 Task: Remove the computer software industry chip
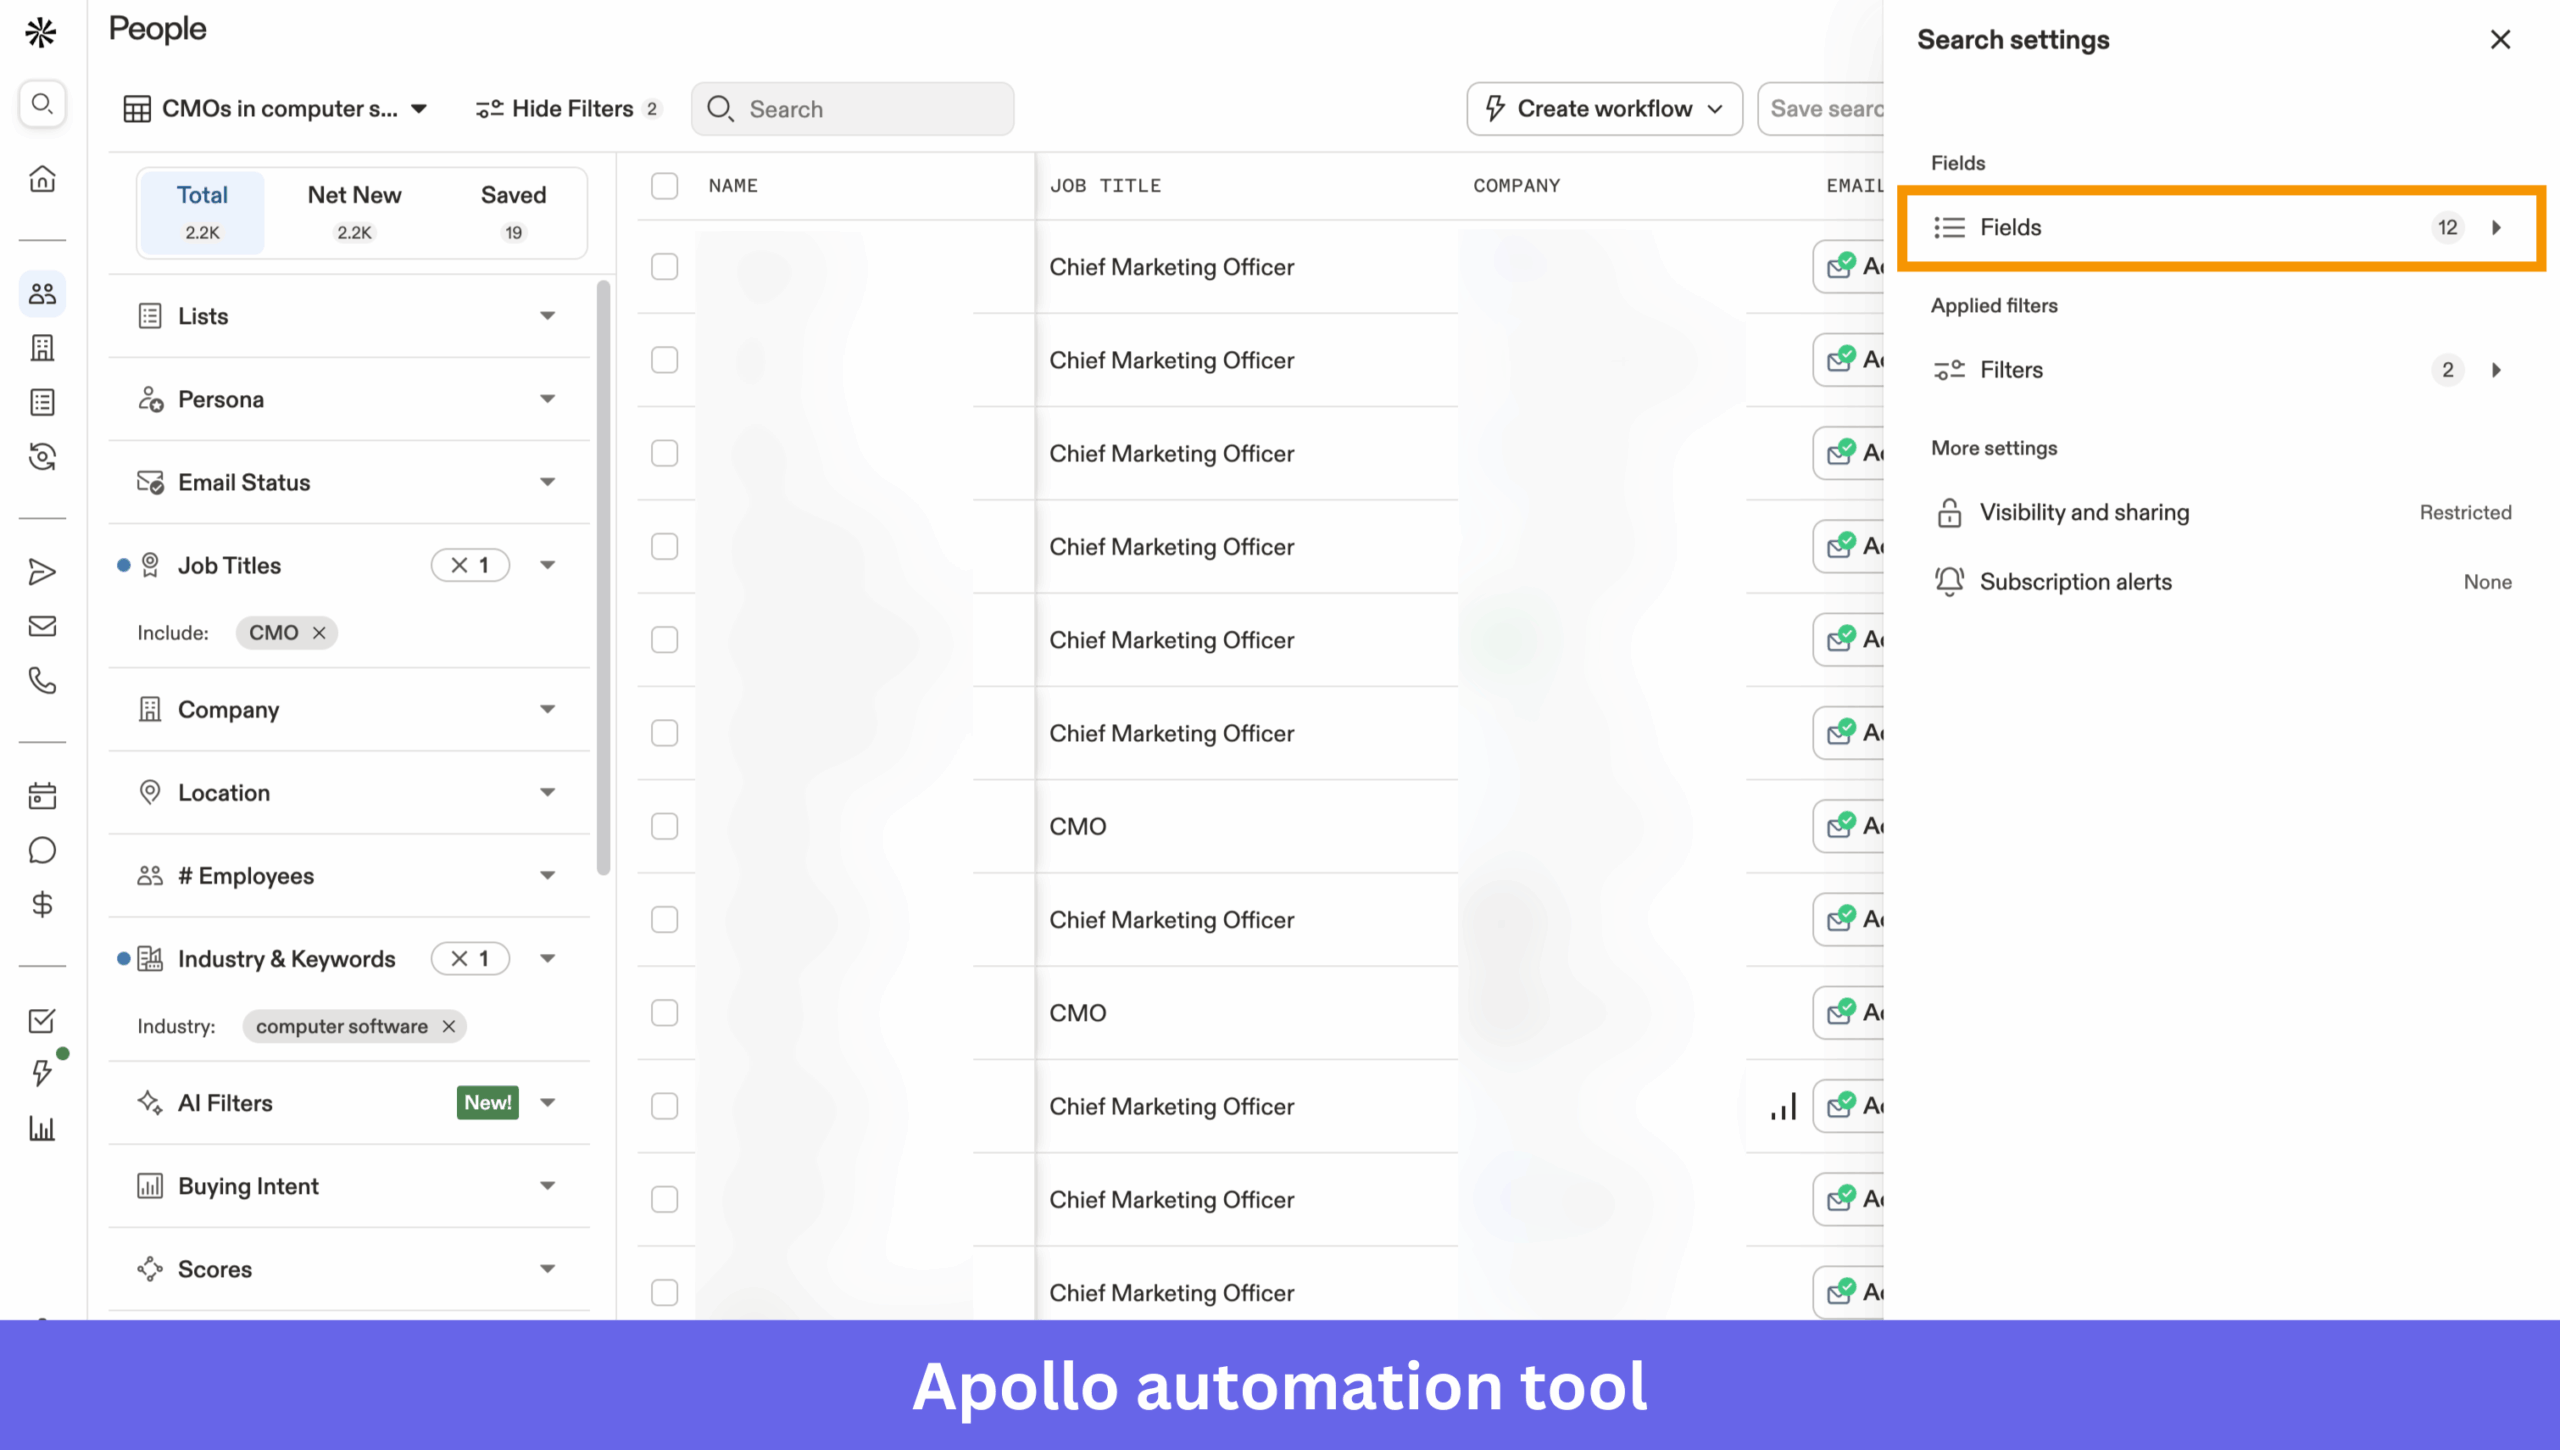(x=449, y=1027)
